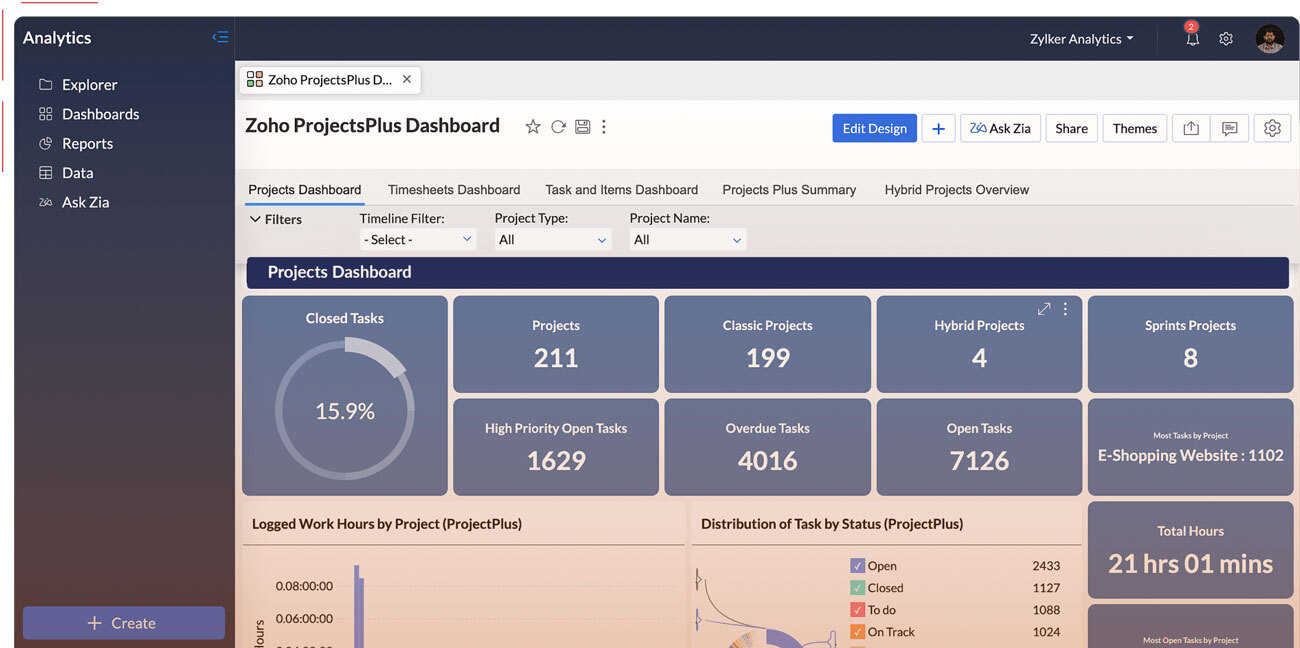Viewport: 1300px width, 648px height.
Task: Click the Projects 211 card
Action: pos(556,344)
